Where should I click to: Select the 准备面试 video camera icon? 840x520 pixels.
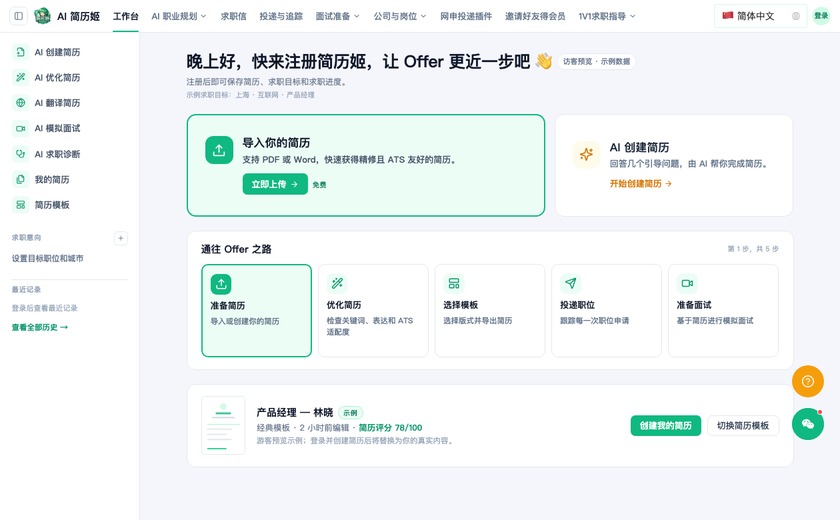point(687,283)
